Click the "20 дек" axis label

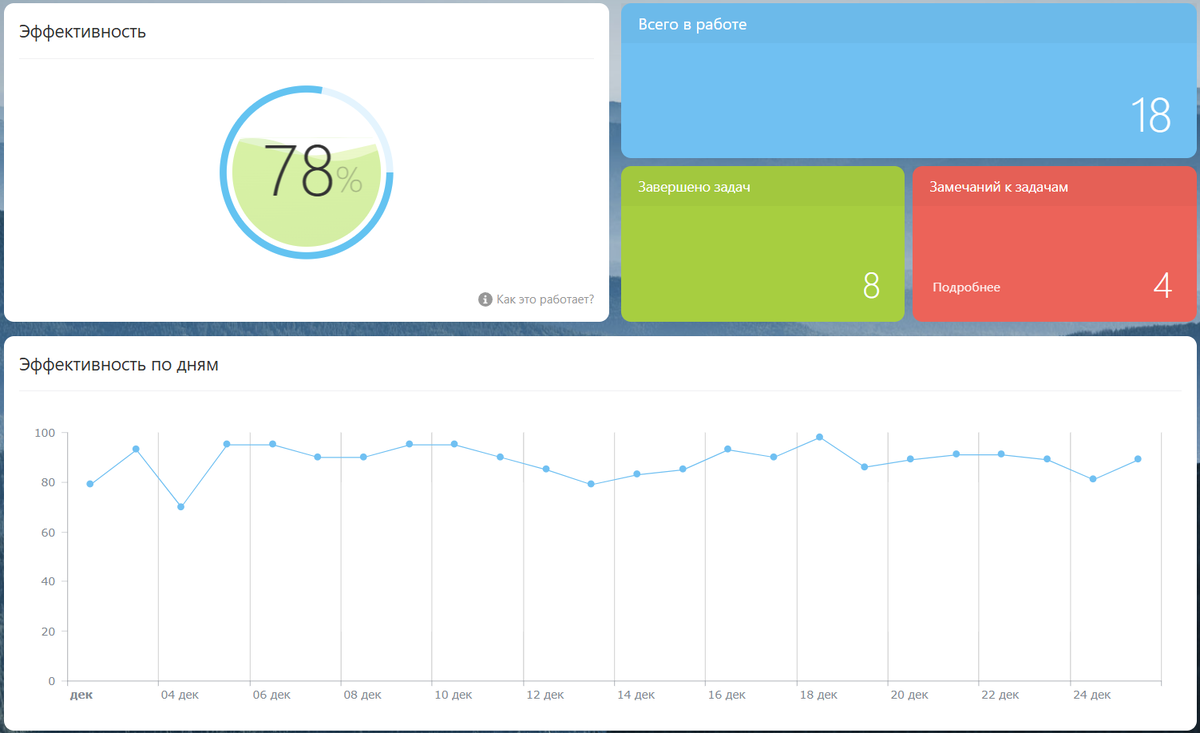(910, 694)
